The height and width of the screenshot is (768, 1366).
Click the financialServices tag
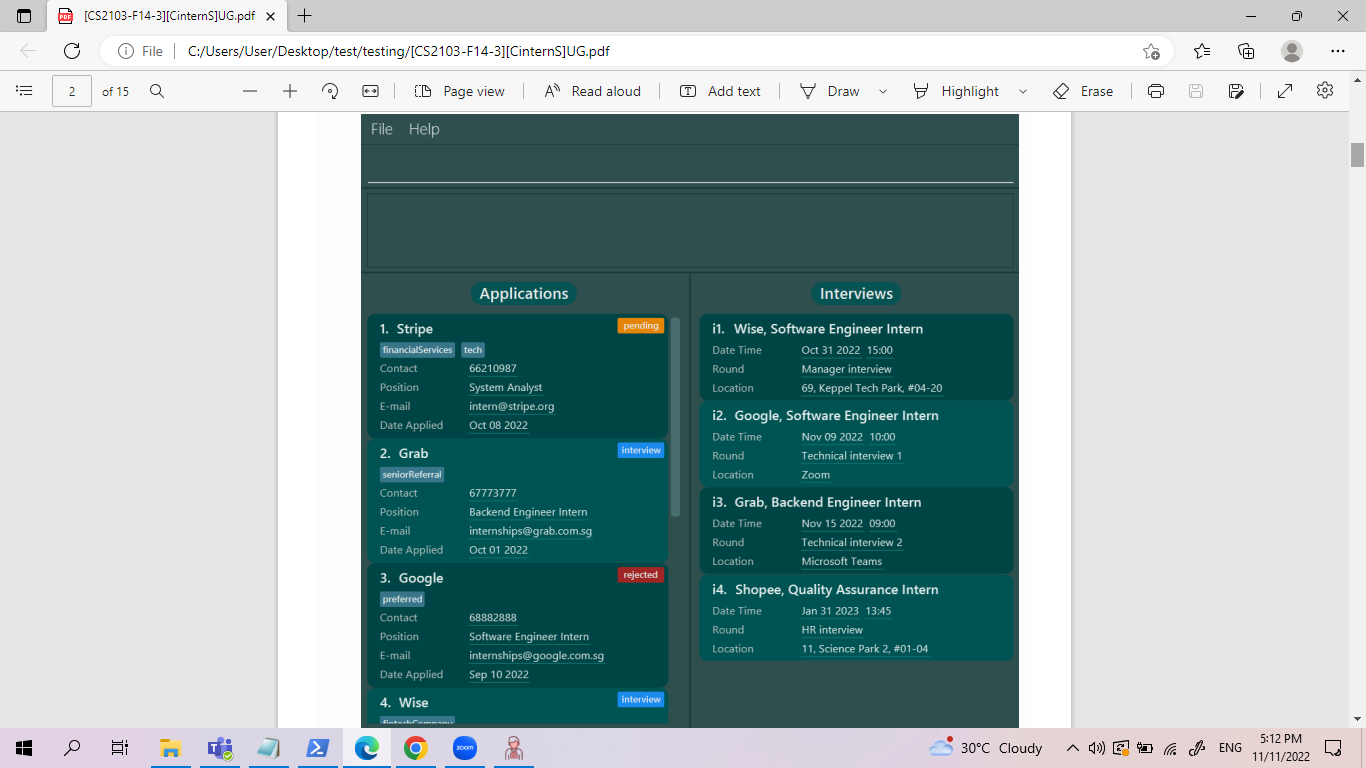[417, 350]
